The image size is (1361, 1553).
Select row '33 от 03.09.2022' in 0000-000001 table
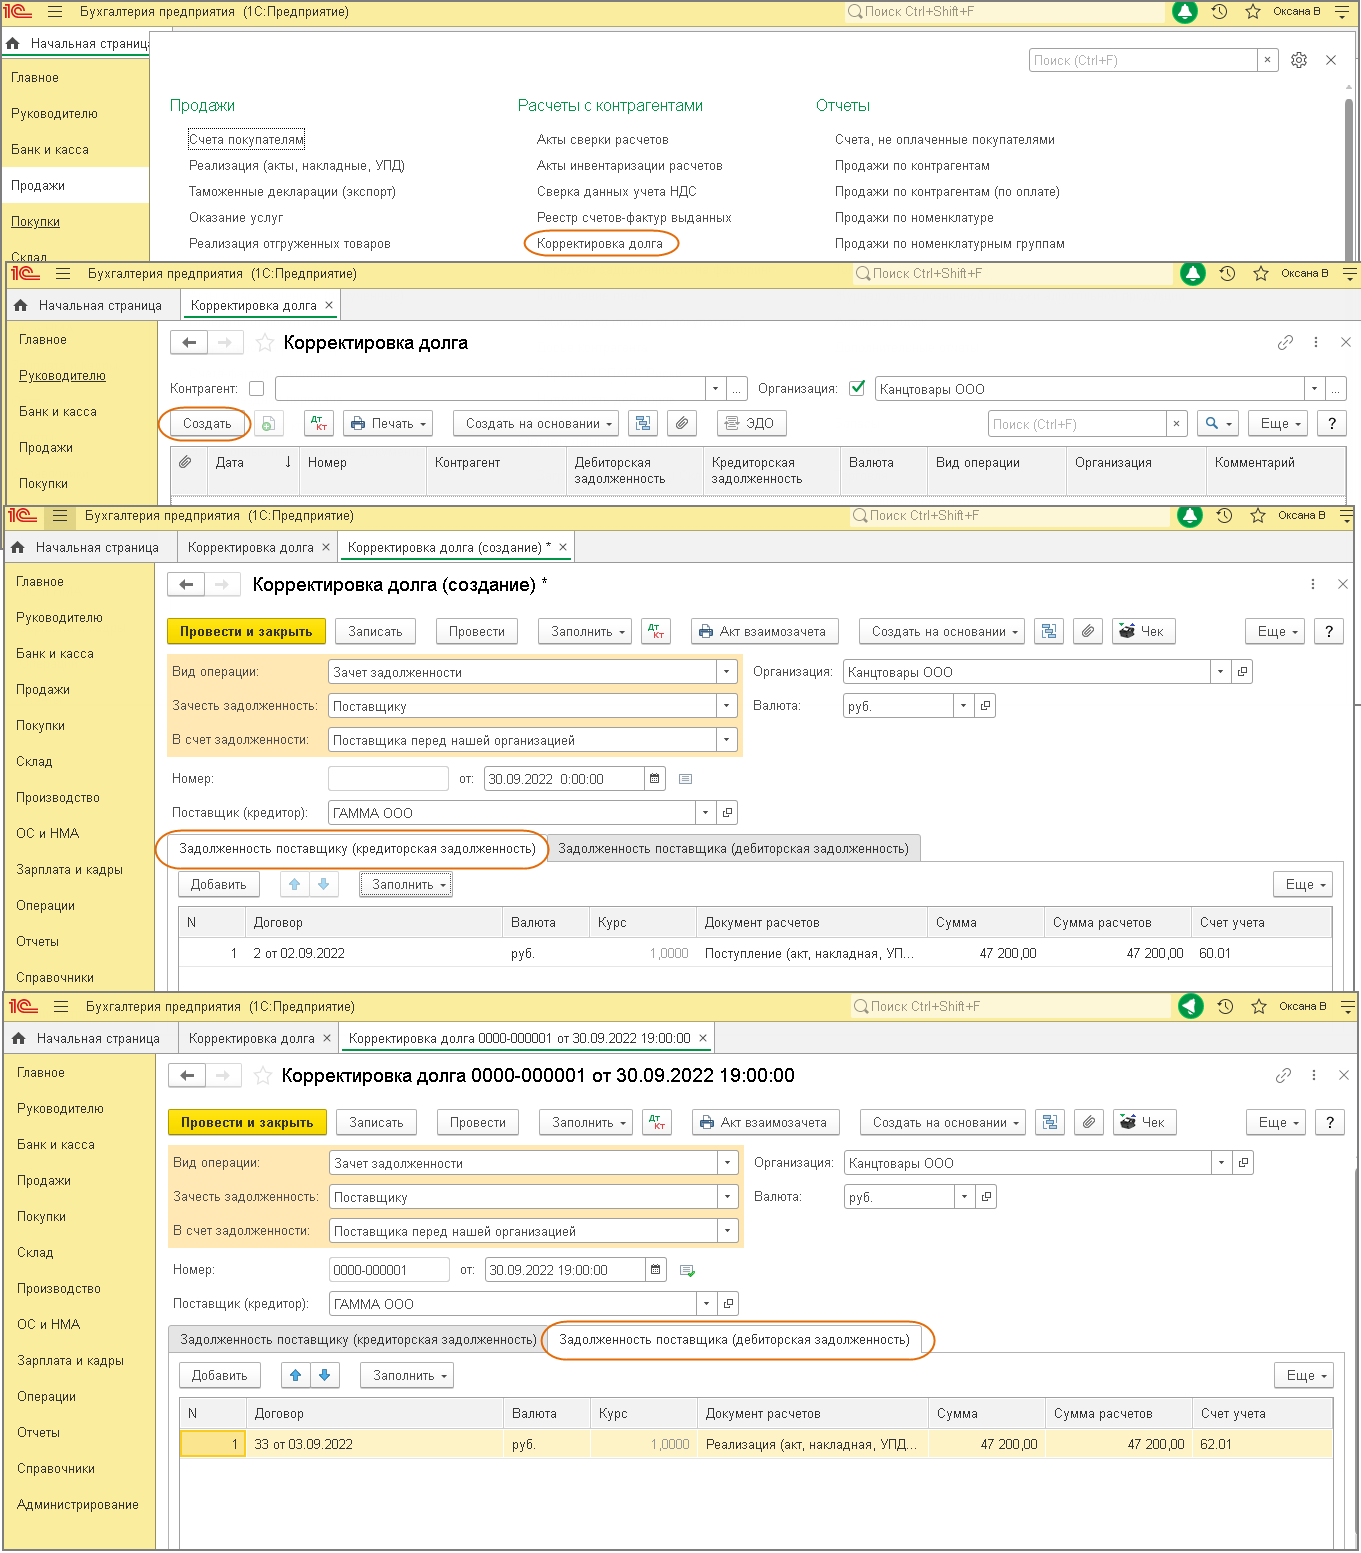click(x=756, y=1445)
